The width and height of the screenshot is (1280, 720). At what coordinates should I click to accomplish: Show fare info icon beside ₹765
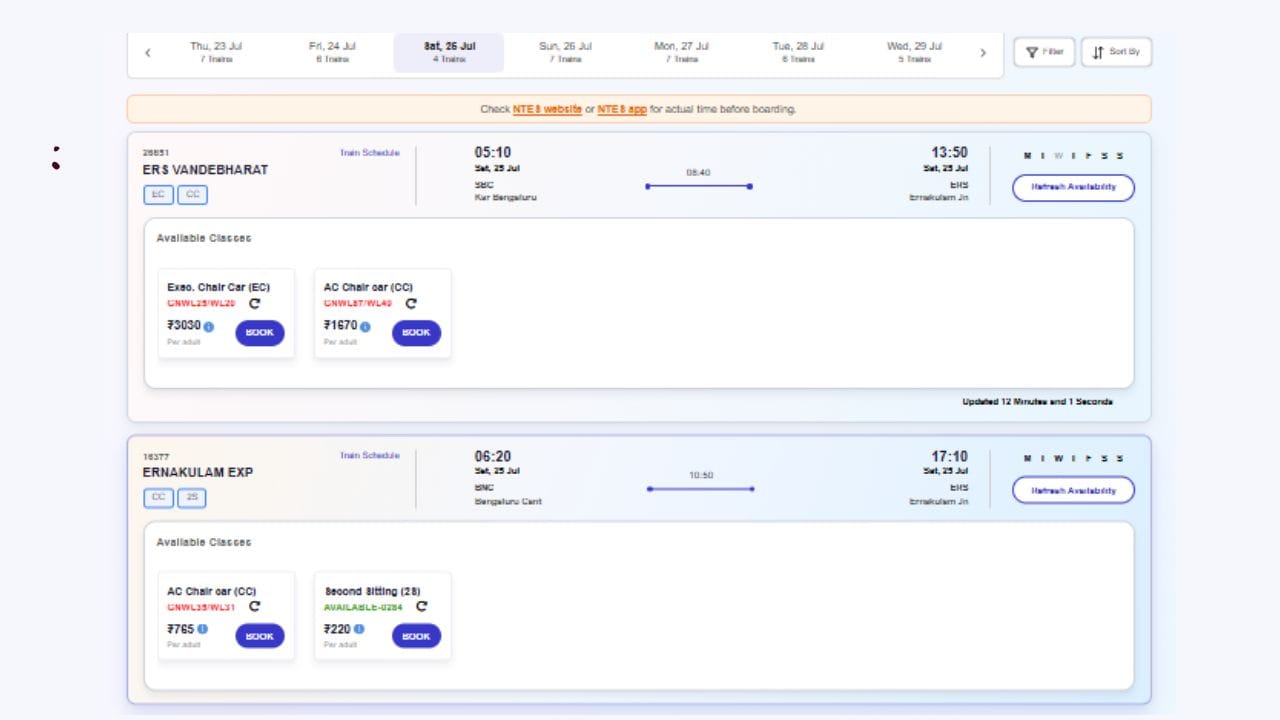tap(202, 629)
